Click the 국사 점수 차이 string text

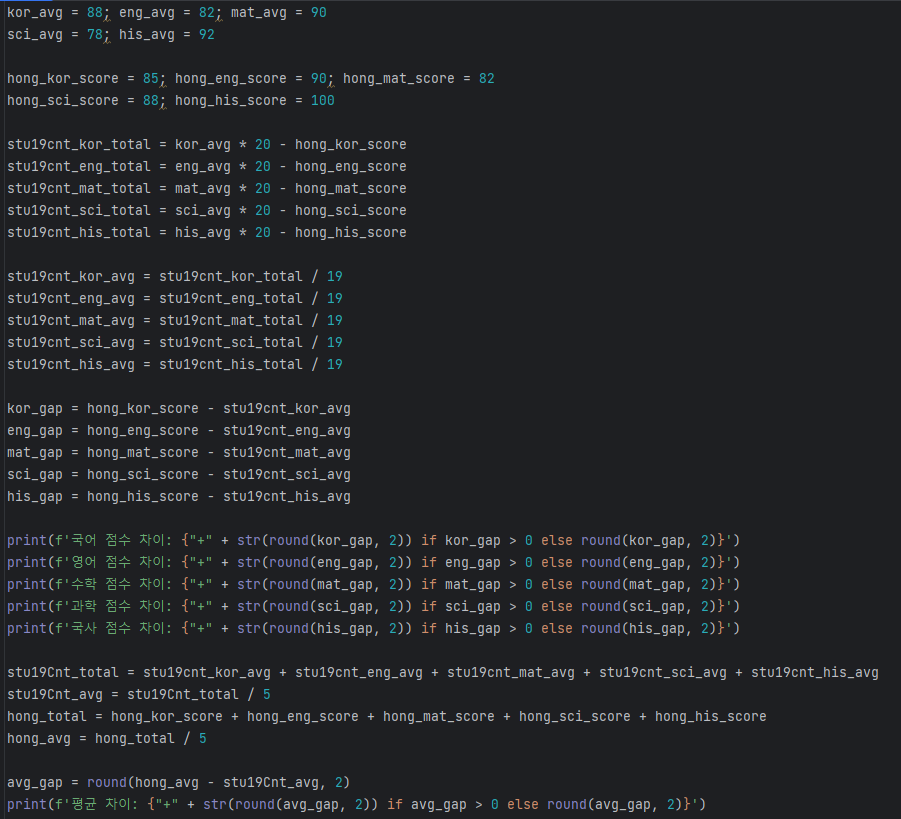121,629
